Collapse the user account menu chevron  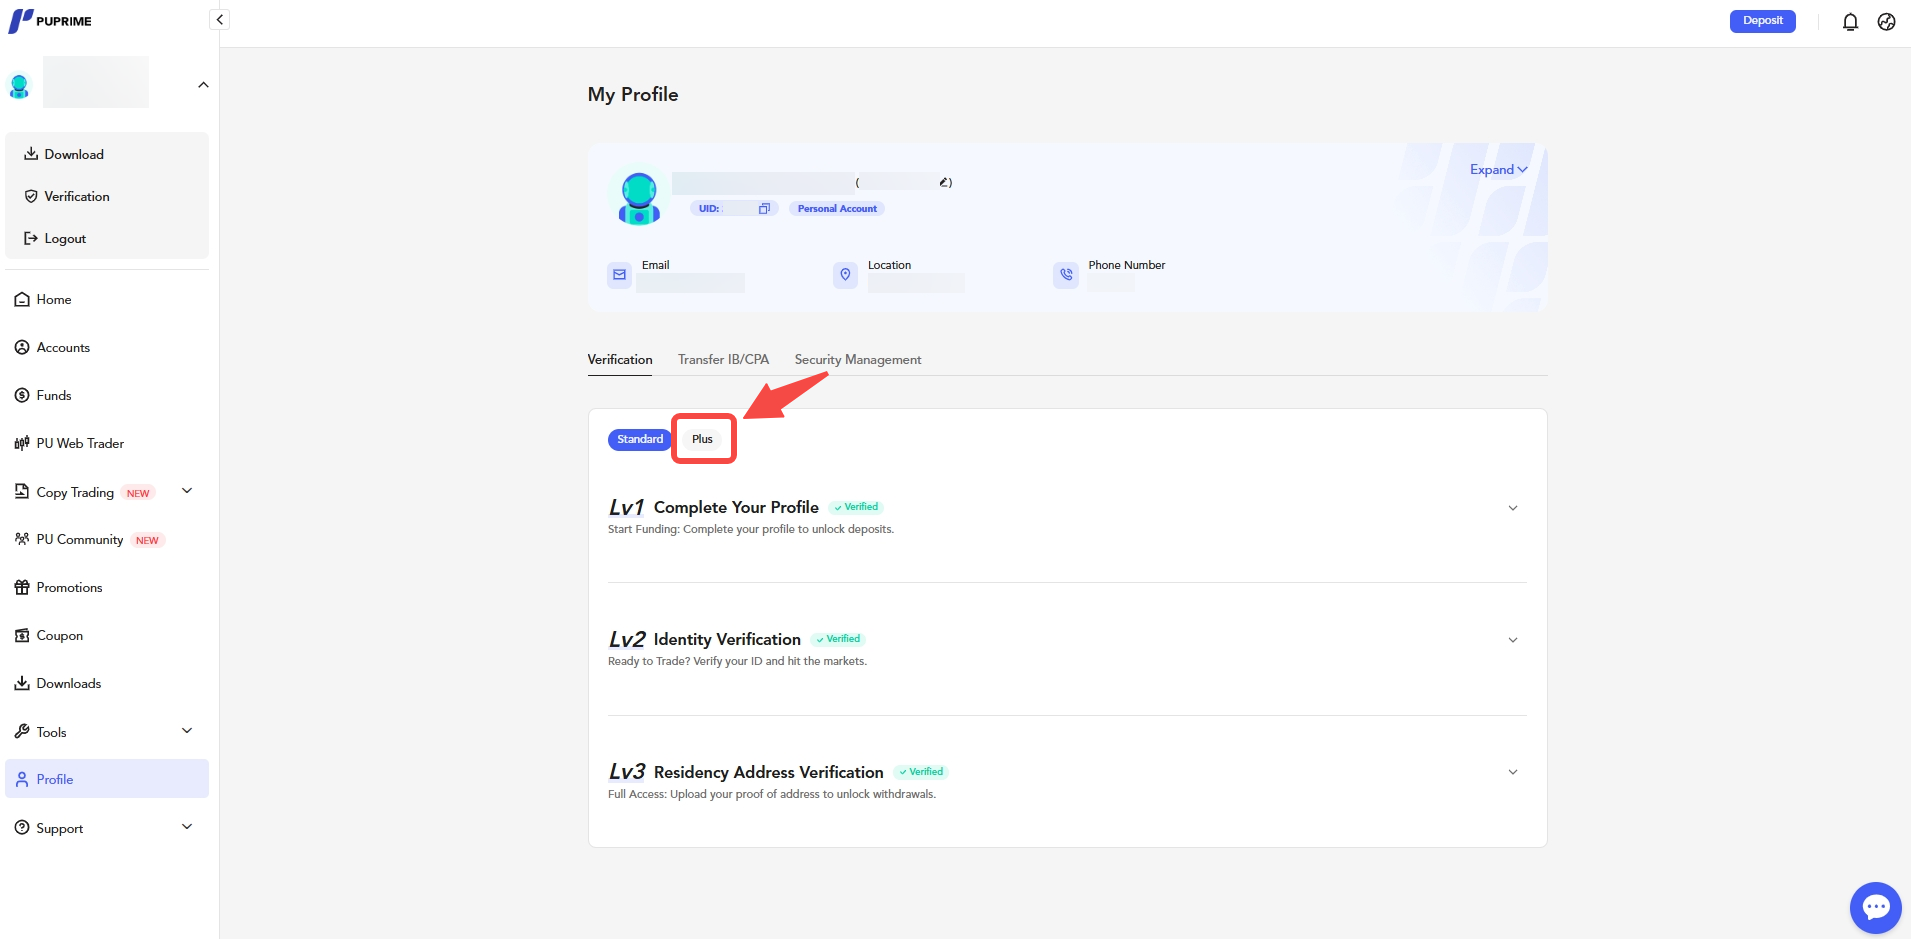point(203,85)
